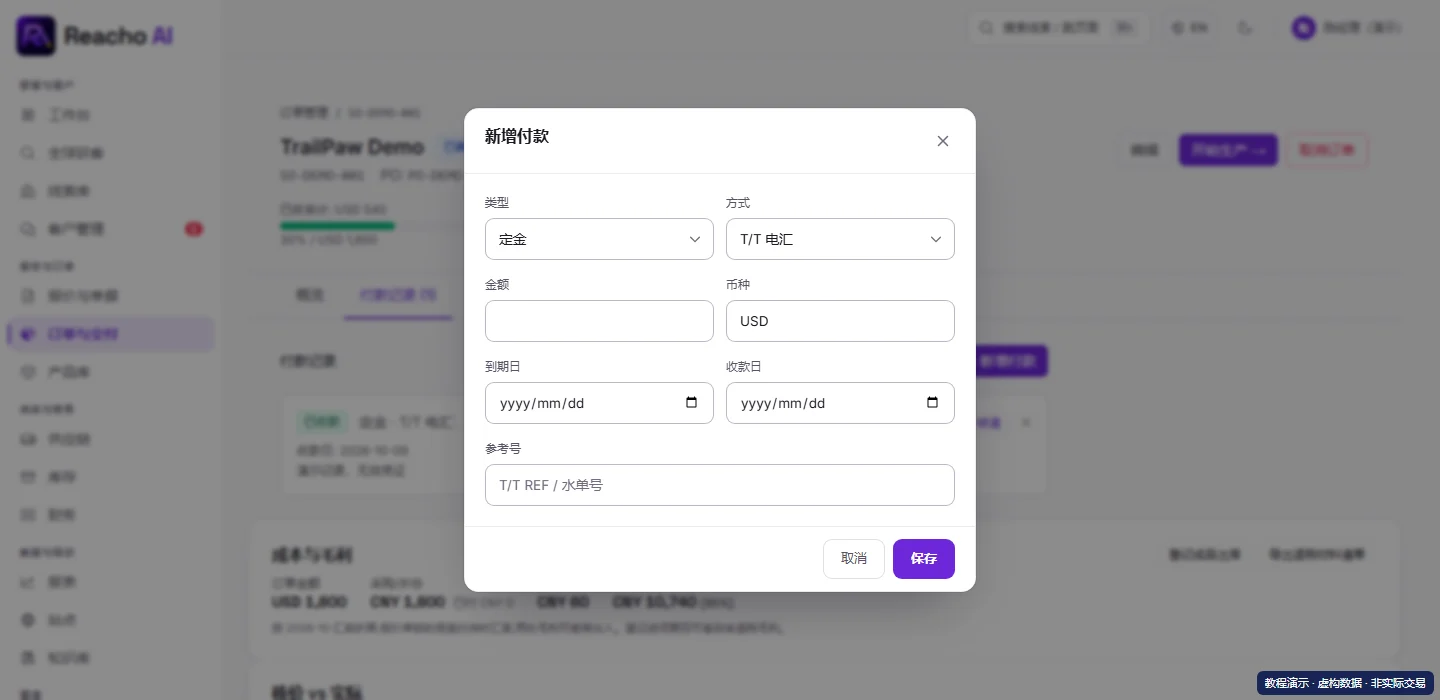Click the Reacho AI logo icon
This screenshot has height=700, width=1440.
coord(36,36)
